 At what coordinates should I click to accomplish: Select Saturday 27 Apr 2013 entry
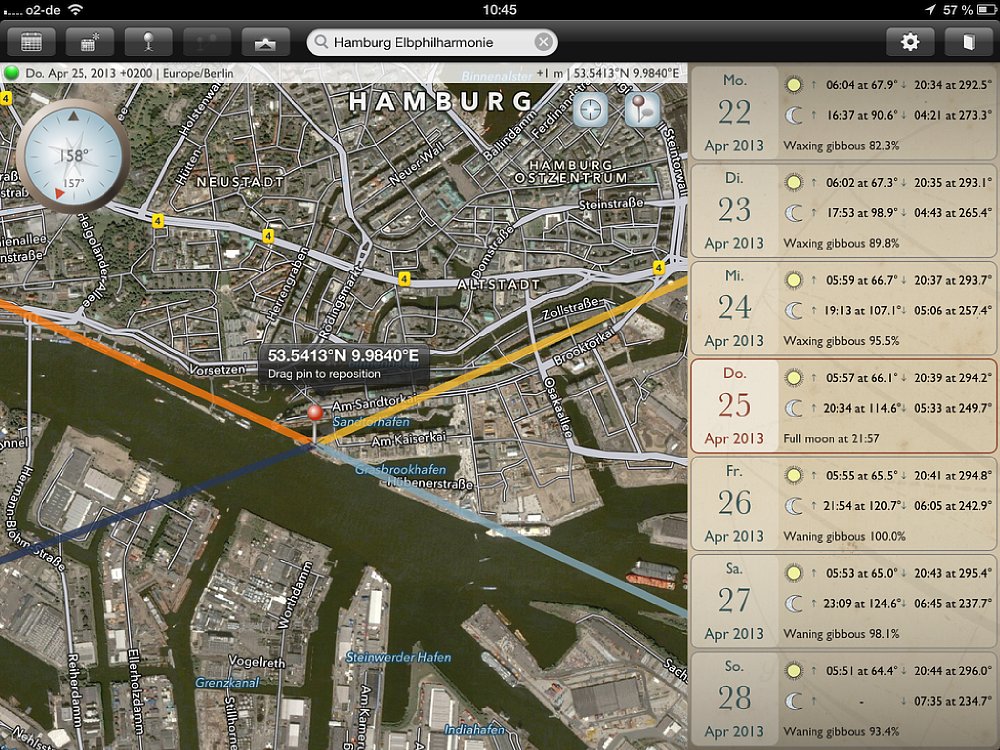pos(842,601)
